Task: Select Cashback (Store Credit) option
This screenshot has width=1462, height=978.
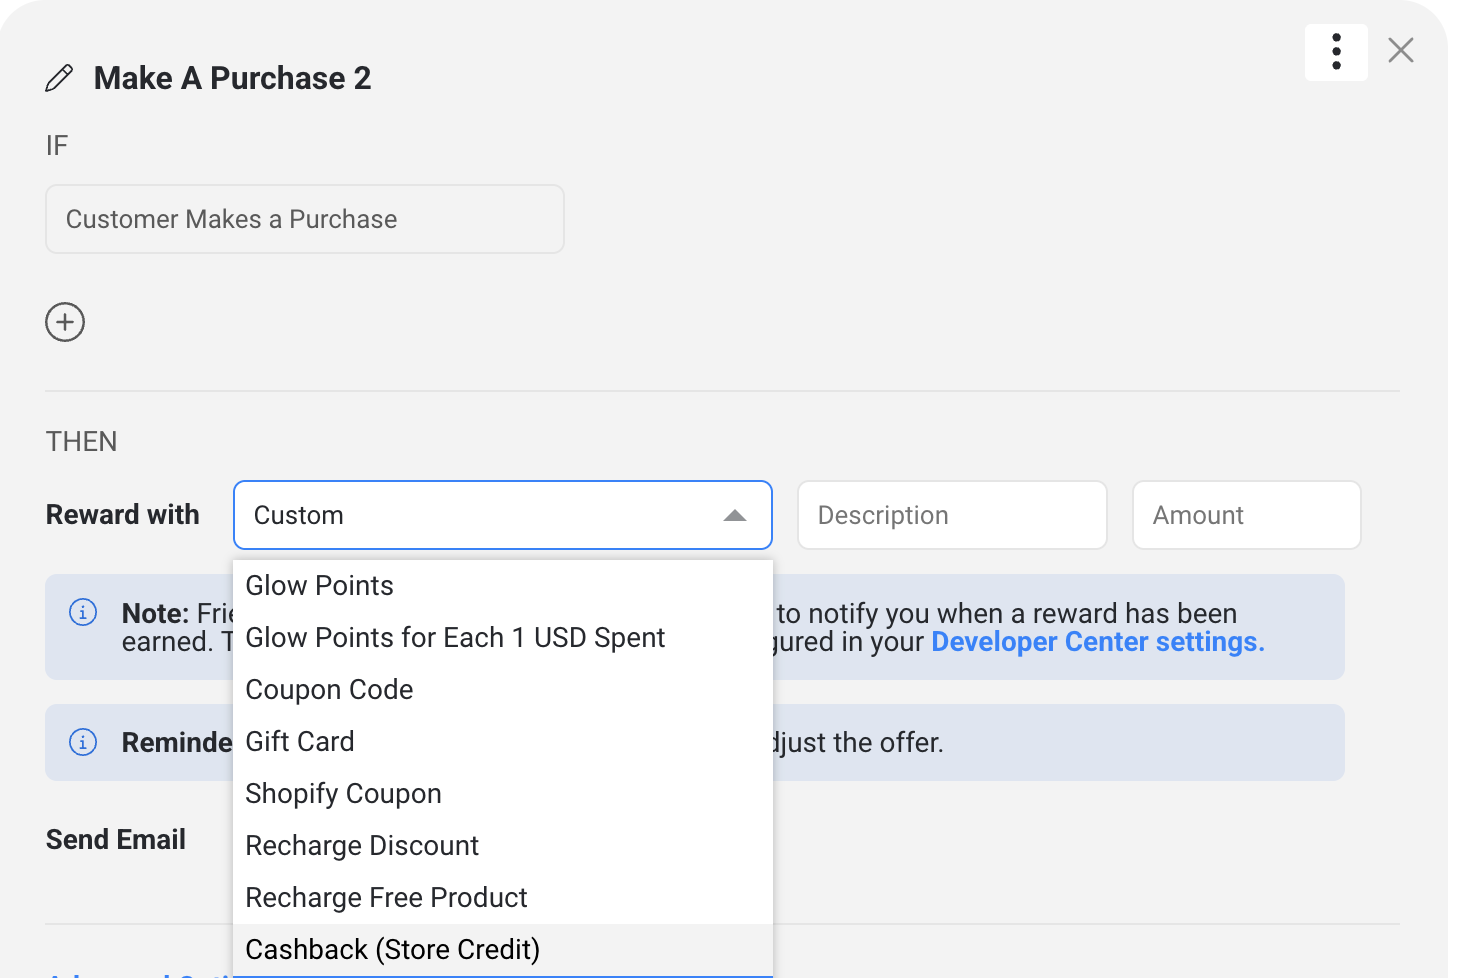Action: [x=392, y=950]
